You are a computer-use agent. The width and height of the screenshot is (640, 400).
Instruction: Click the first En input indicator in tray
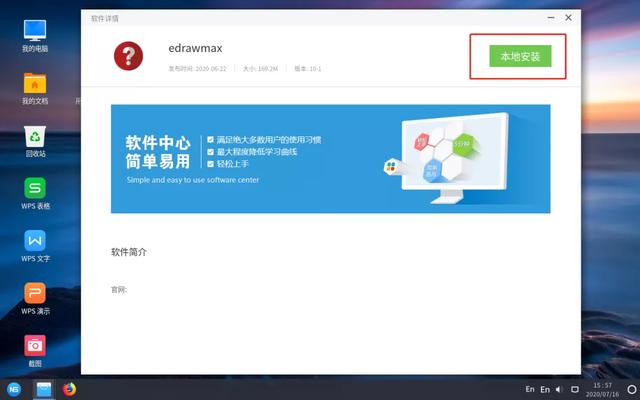[530, 389]
